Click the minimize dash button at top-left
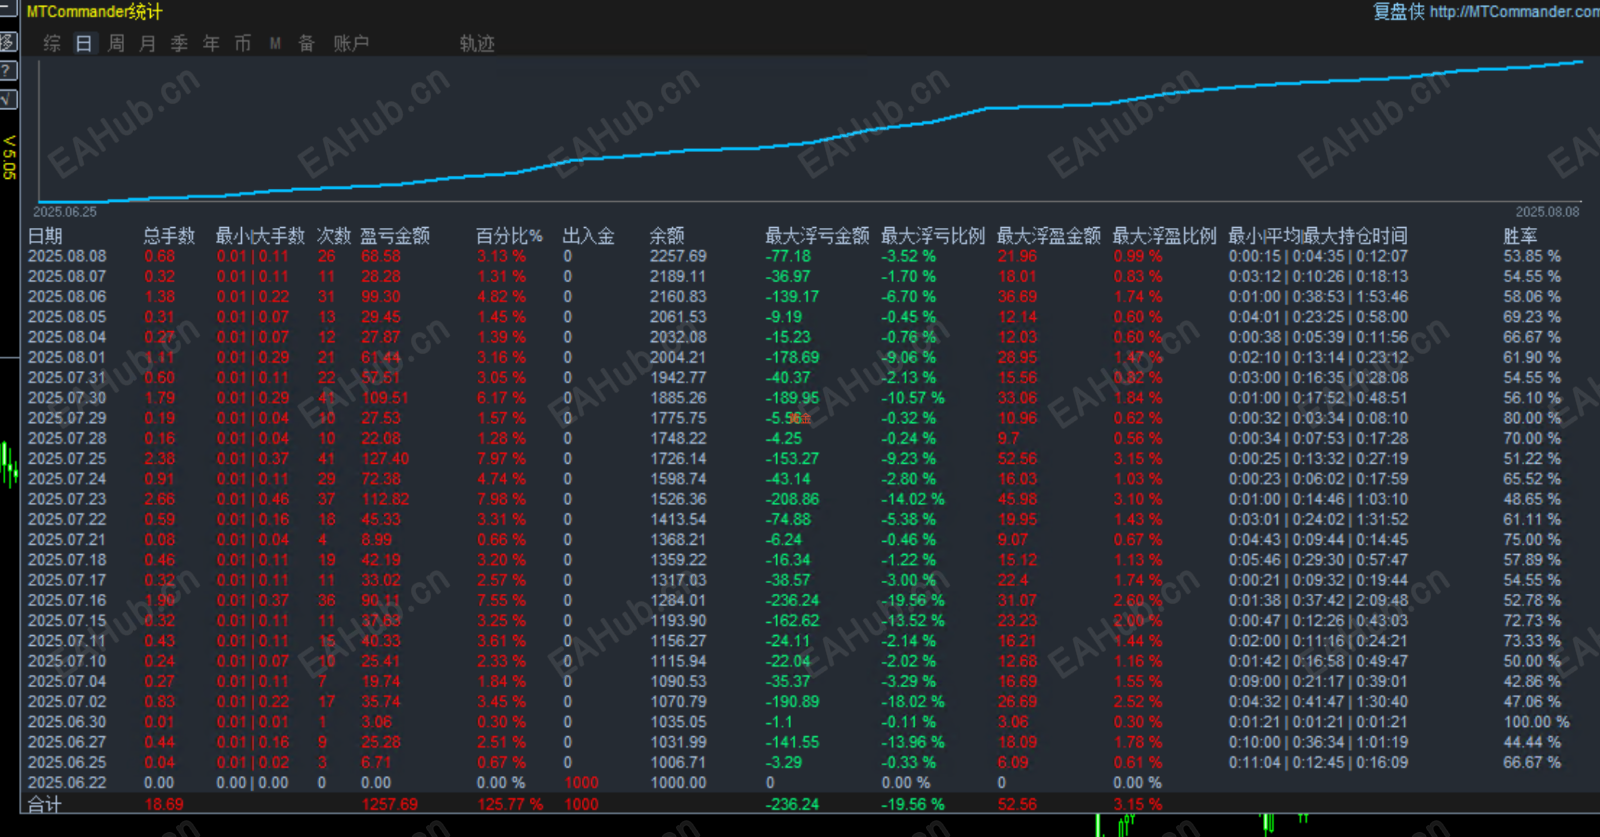The width and height of the screenshot is (1600, 837). [8, 8]
